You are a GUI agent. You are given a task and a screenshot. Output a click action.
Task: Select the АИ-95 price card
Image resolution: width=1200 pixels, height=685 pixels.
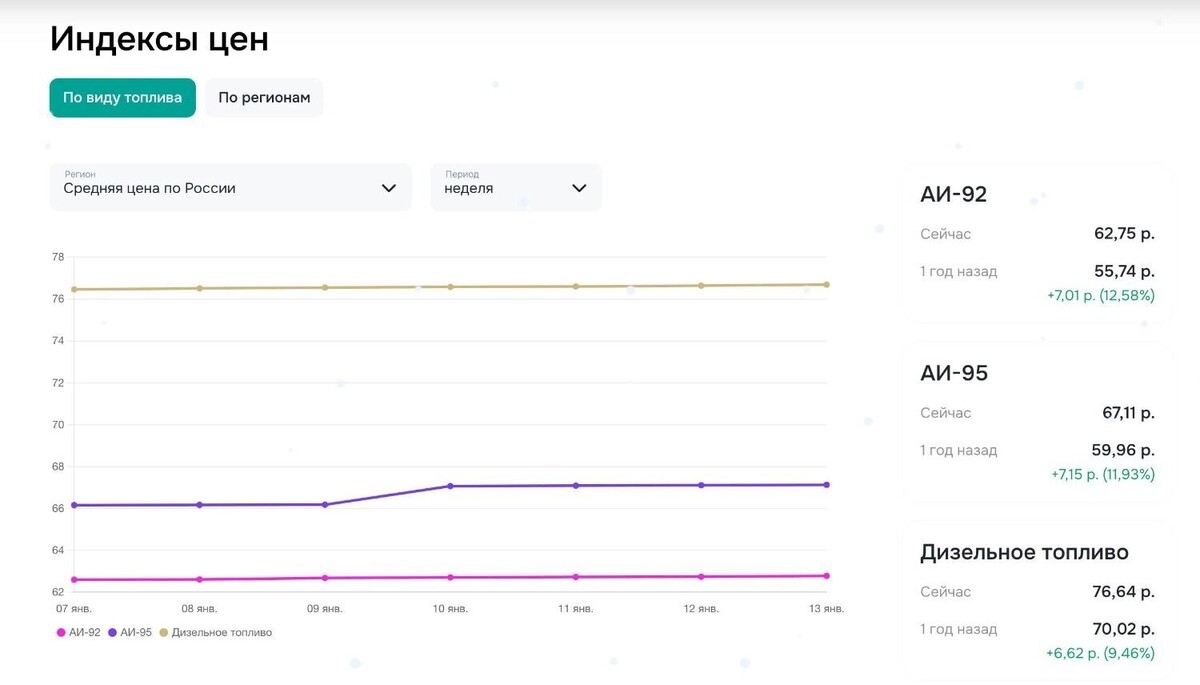pos(1035,420)
